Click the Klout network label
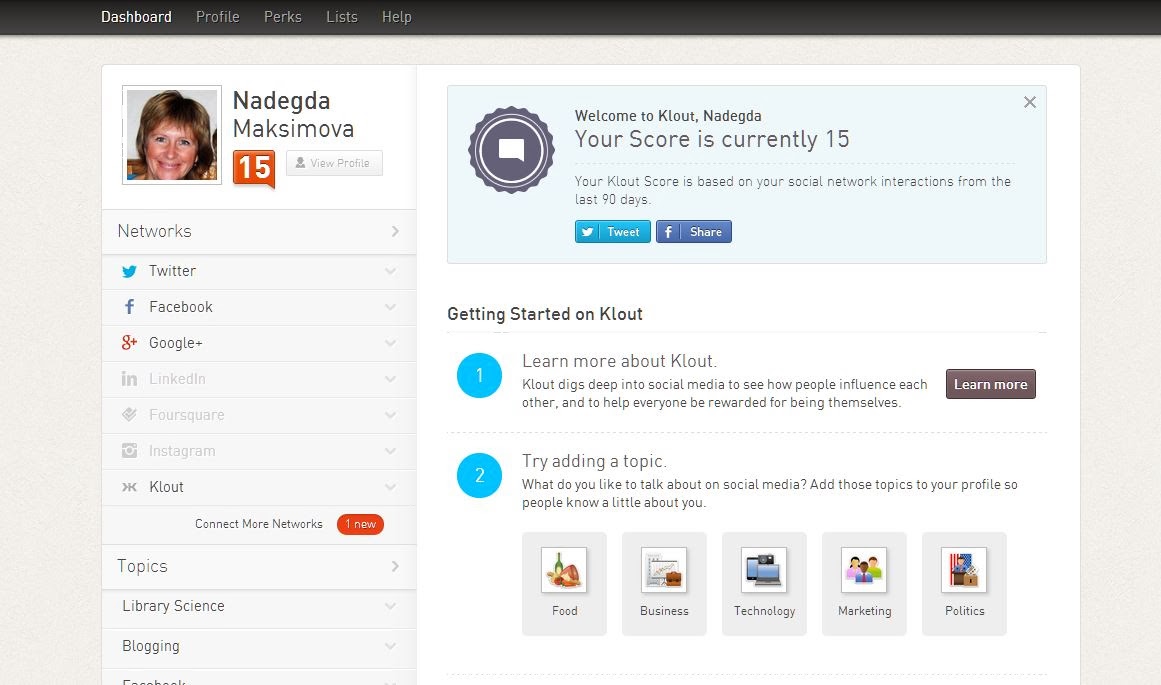Viewport: 1161px width, 685px height. click(167, 487)
